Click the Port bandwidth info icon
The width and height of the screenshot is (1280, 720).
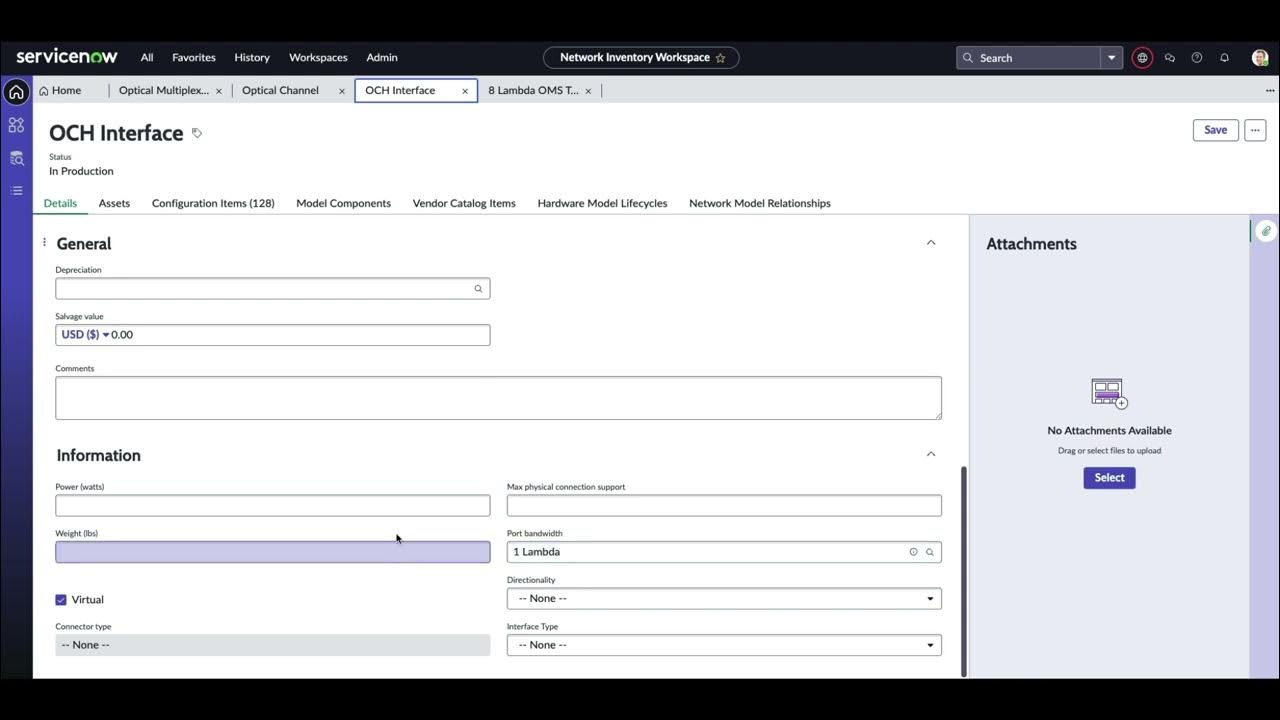[x=913, y=552]
